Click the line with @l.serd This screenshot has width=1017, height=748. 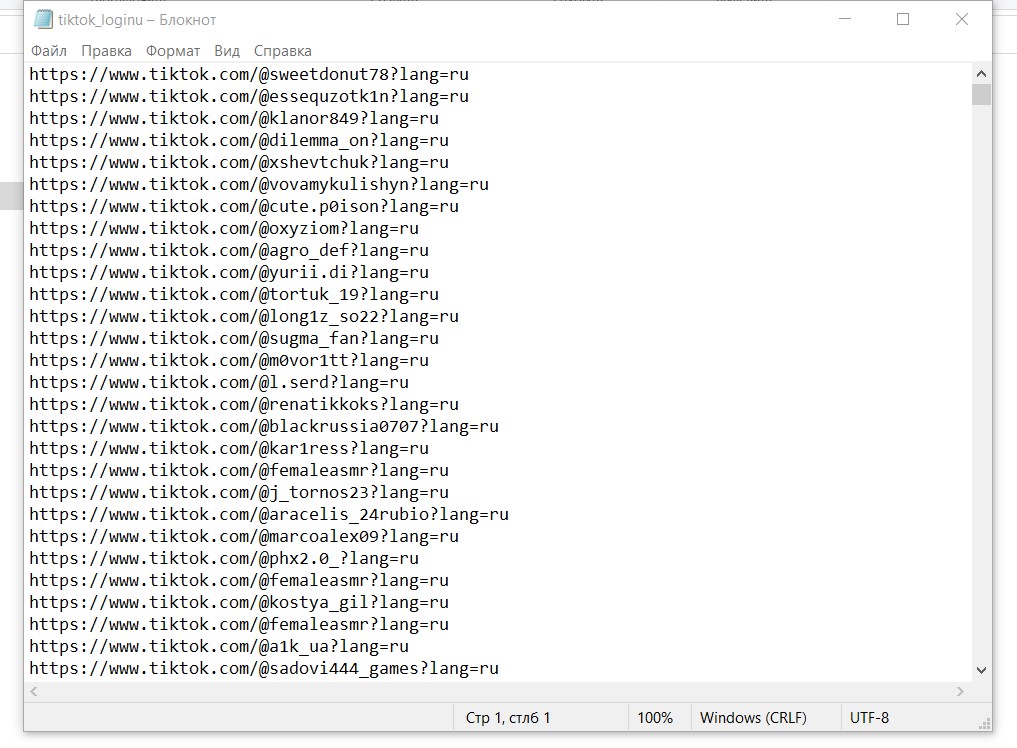(219, 383)
